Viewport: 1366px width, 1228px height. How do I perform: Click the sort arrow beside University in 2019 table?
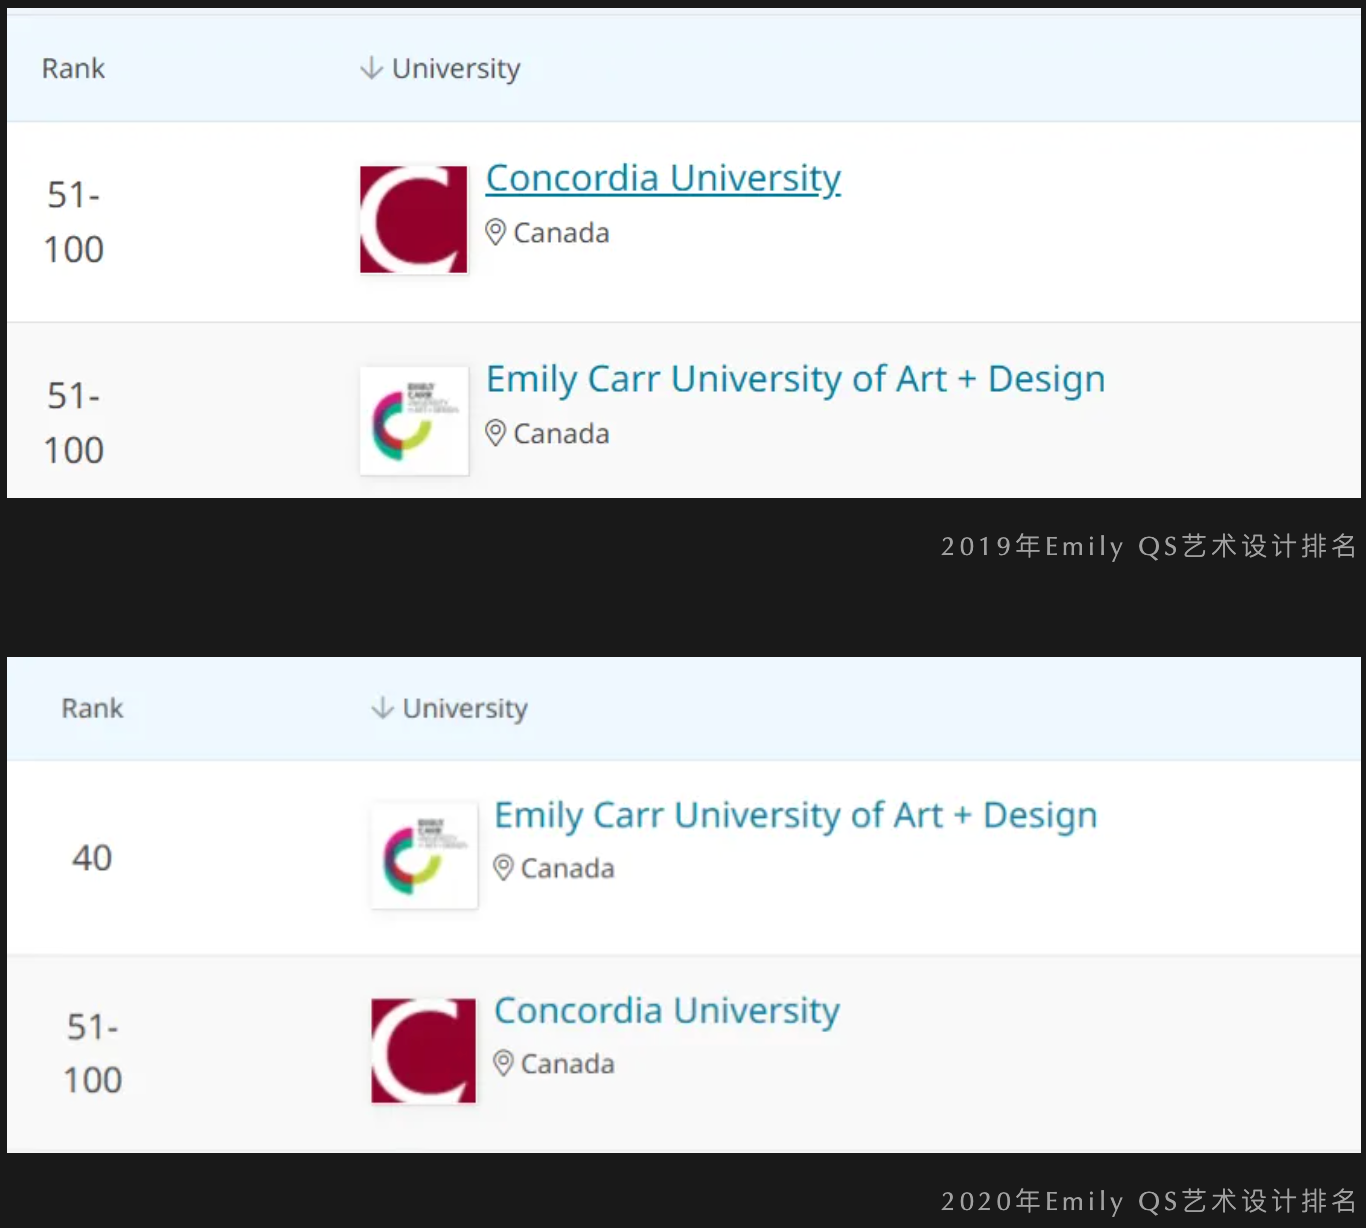(371, 68)
